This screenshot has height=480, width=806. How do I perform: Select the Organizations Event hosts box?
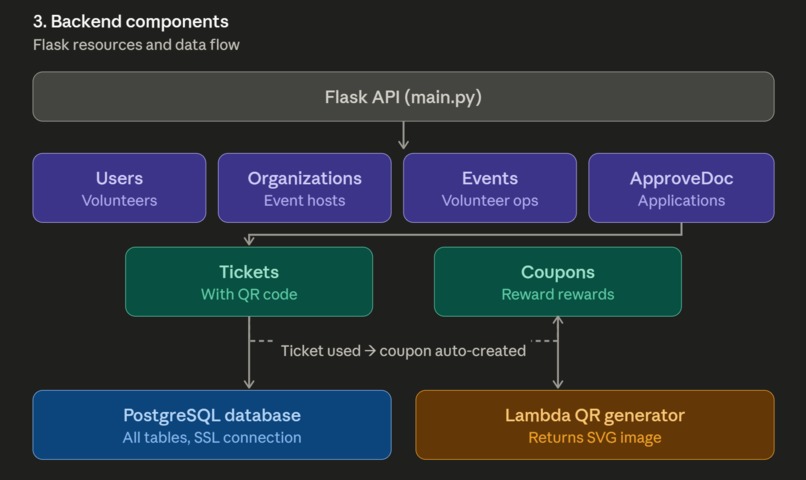point(304,188)
